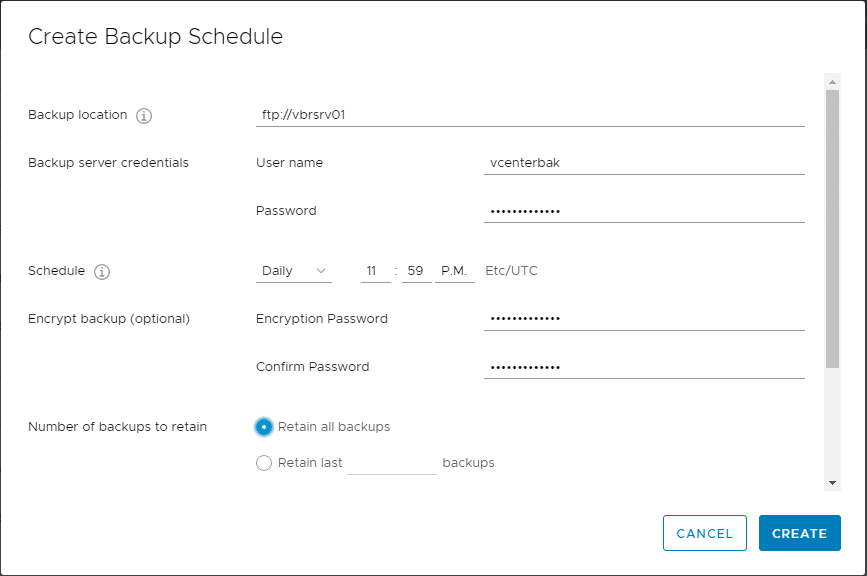867x576 pixels.
Task: Click the P.M. time period field
Action: click(x=454, y=271)
